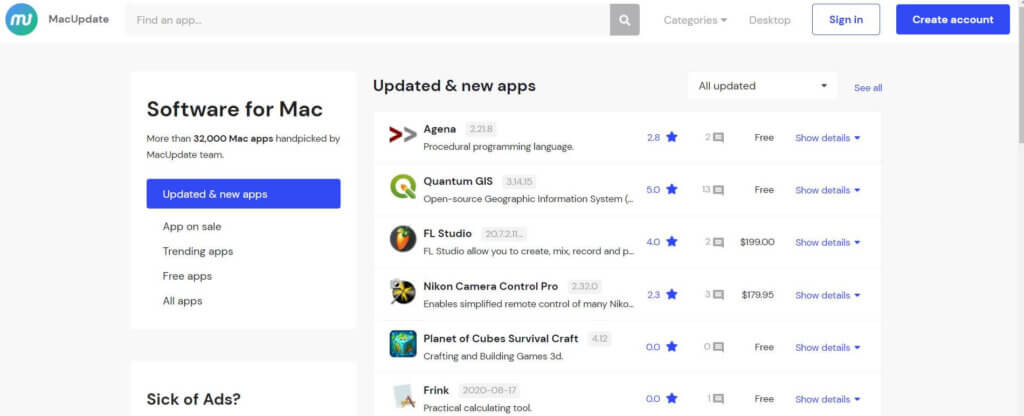Open the Quantum GIS app icon
Image resolution: width=1024 pixels, height=416 pixels.
pos(403,187)
